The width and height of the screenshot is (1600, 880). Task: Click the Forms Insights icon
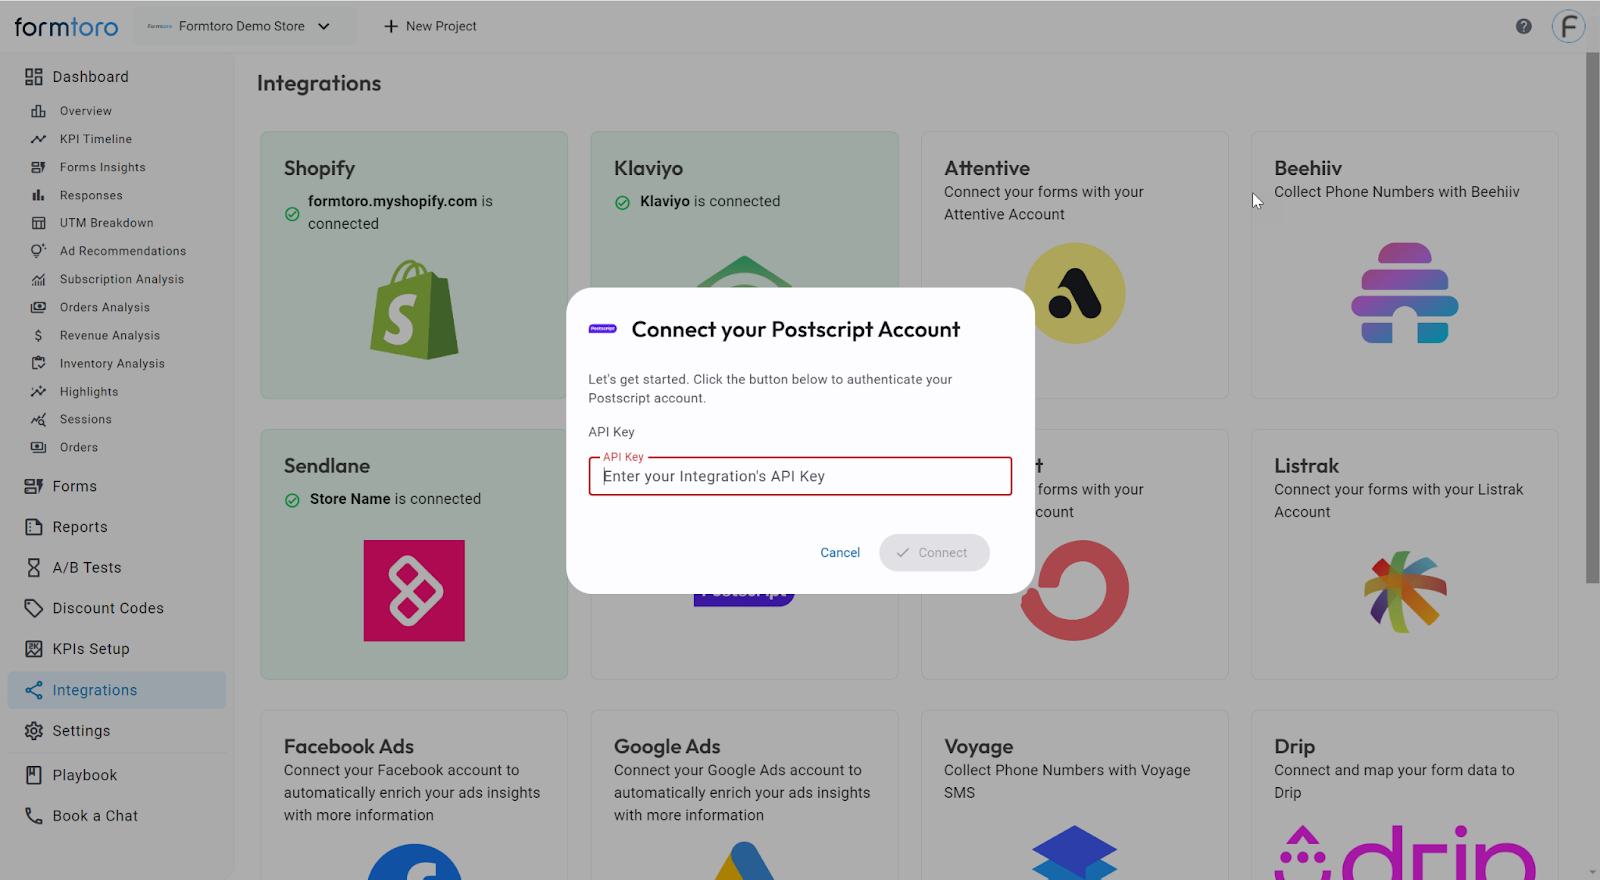tap(38, 167)
